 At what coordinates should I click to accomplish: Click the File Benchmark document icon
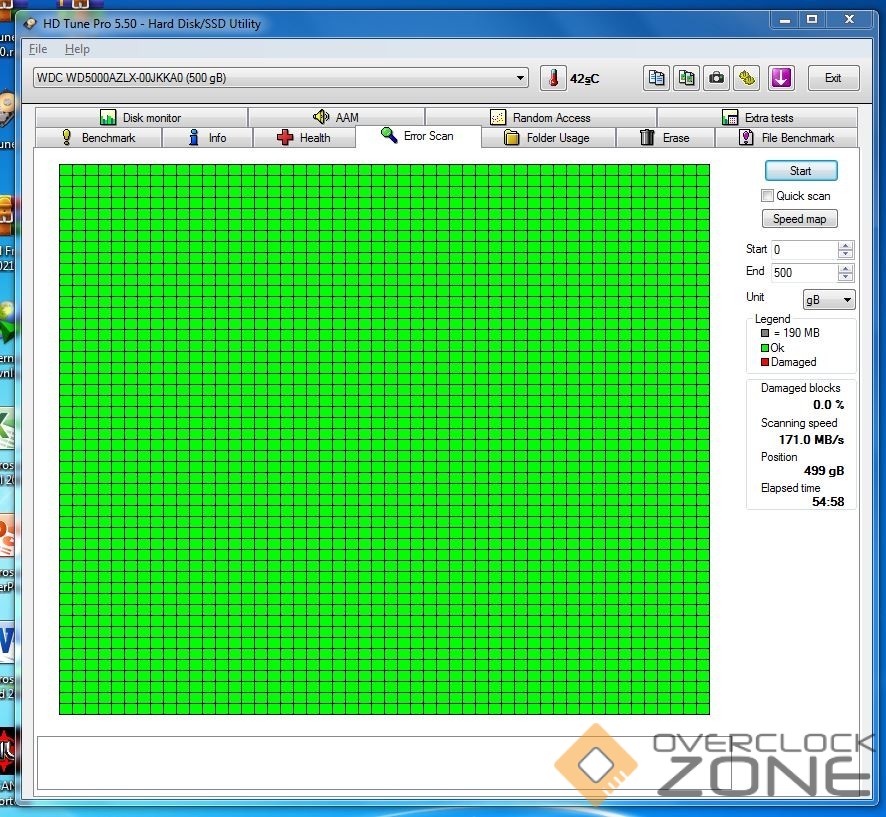(x=746, y=137)
